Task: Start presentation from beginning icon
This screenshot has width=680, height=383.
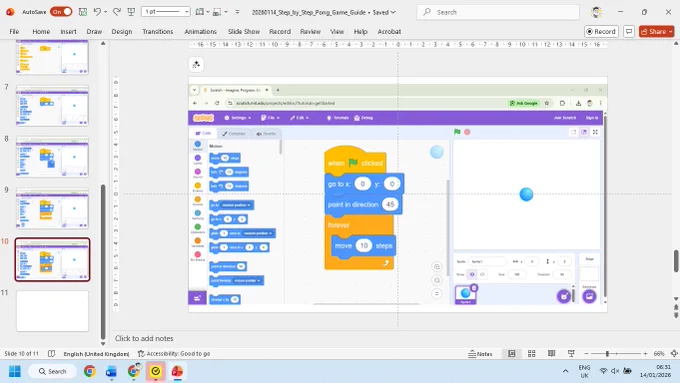Action: coord(131,12)
